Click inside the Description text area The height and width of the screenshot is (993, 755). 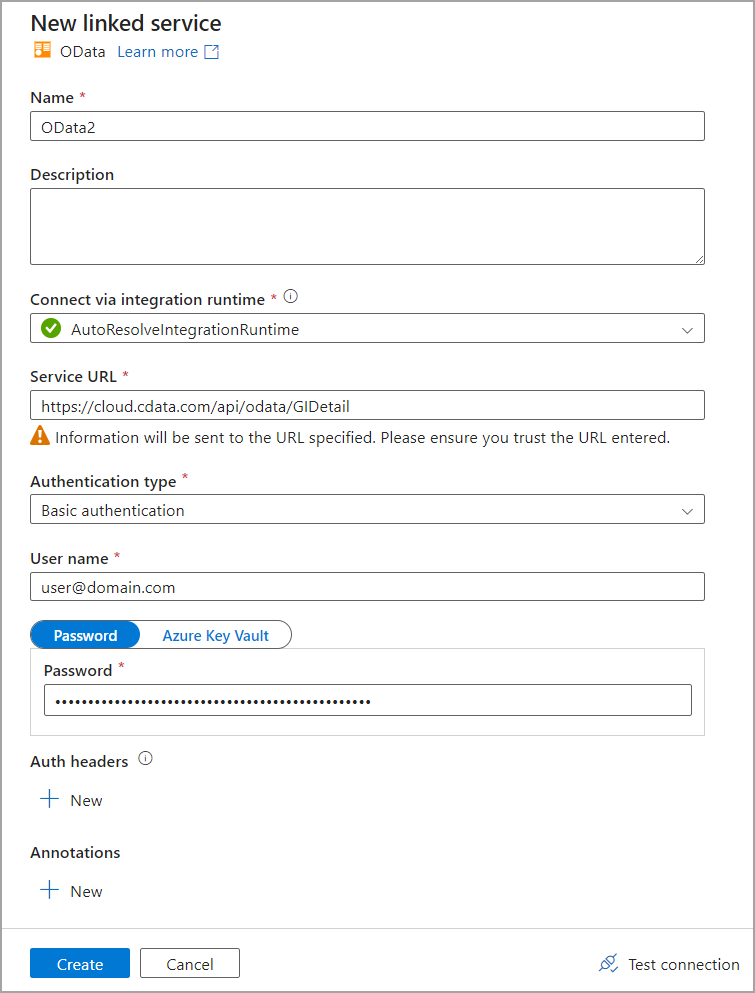click(367, 226)
